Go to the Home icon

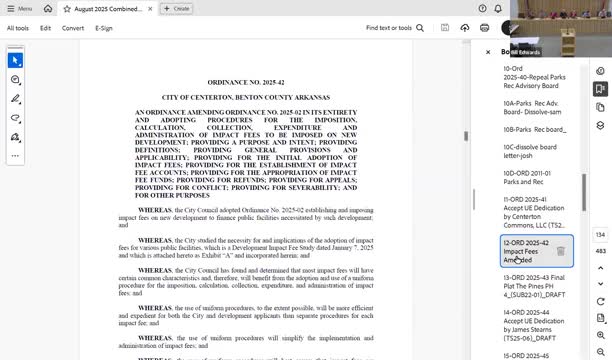click(48, 9)
